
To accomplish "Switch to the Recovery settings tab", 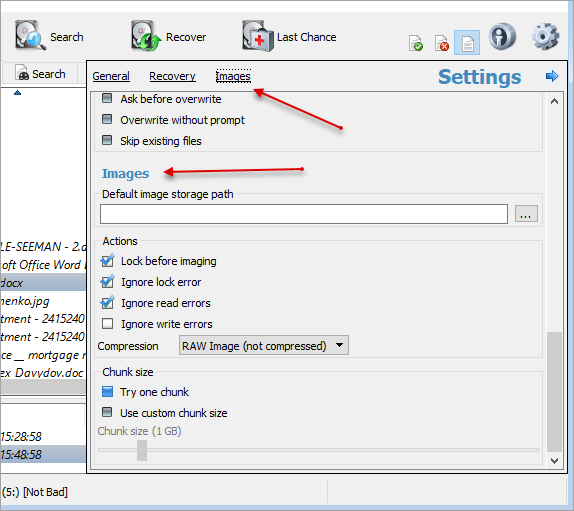I will [x=172, y=76].
